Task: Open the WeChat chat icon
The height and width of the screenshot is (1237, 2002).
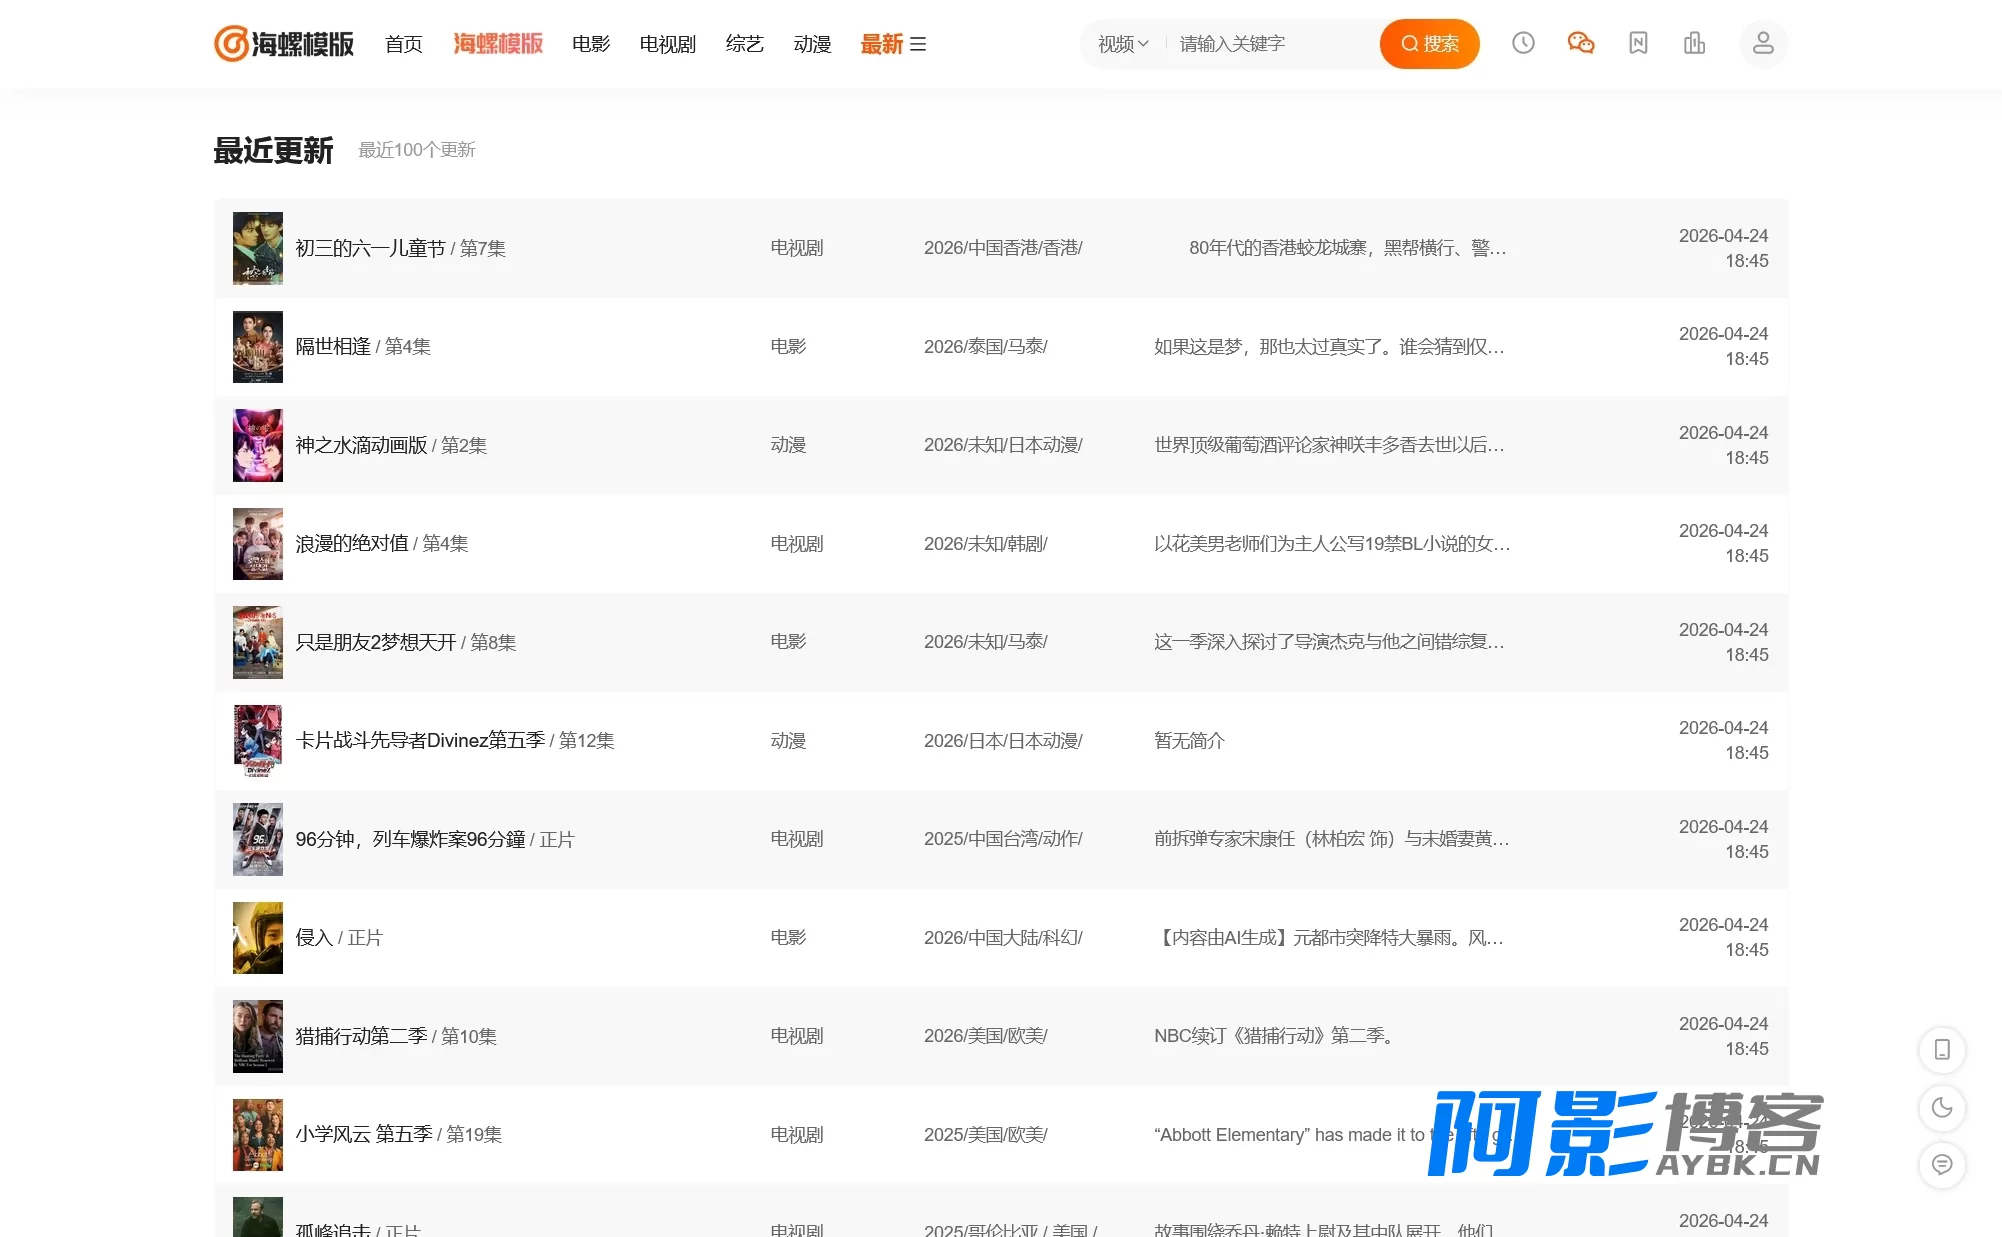Action: tap(1580, 43)
